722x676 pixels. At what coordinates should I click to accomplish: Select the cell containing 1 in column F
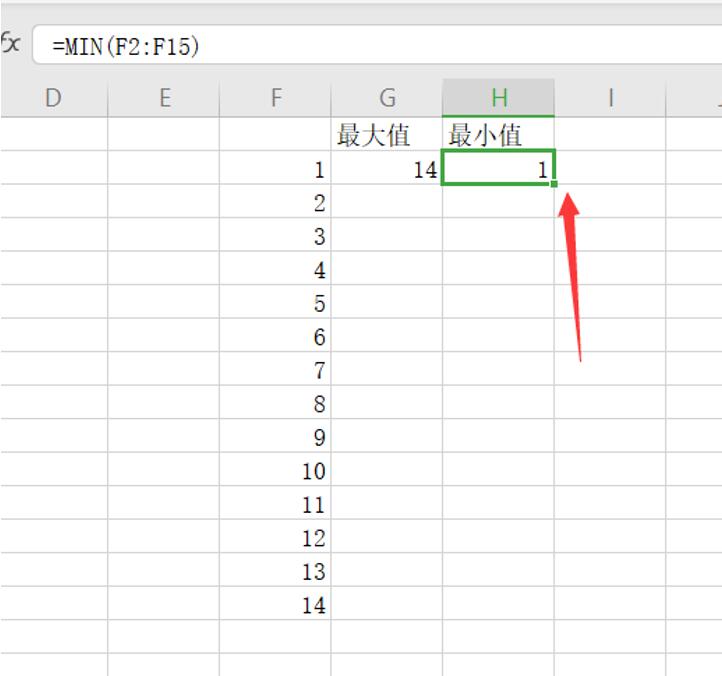coord(275,168)
